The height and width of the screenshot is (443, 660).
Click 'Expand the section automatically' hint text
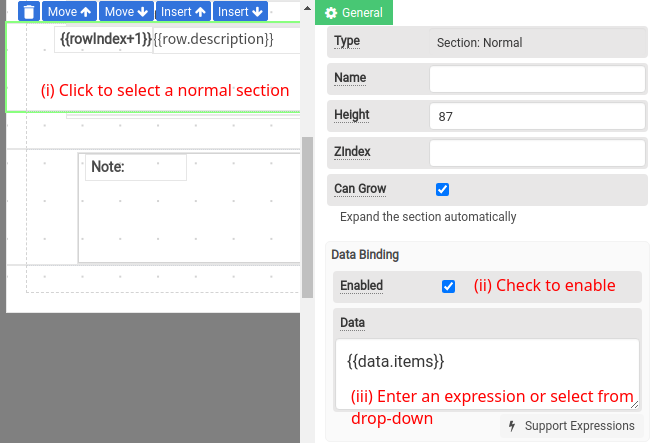coord(428,217)
